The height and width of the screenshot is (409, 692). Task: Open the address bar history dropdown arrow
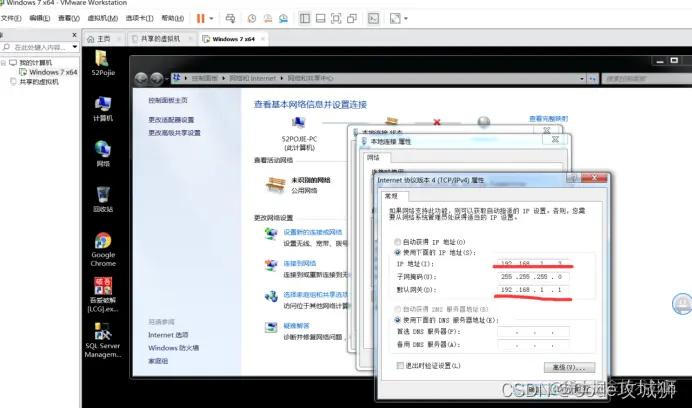pos(582,79)
